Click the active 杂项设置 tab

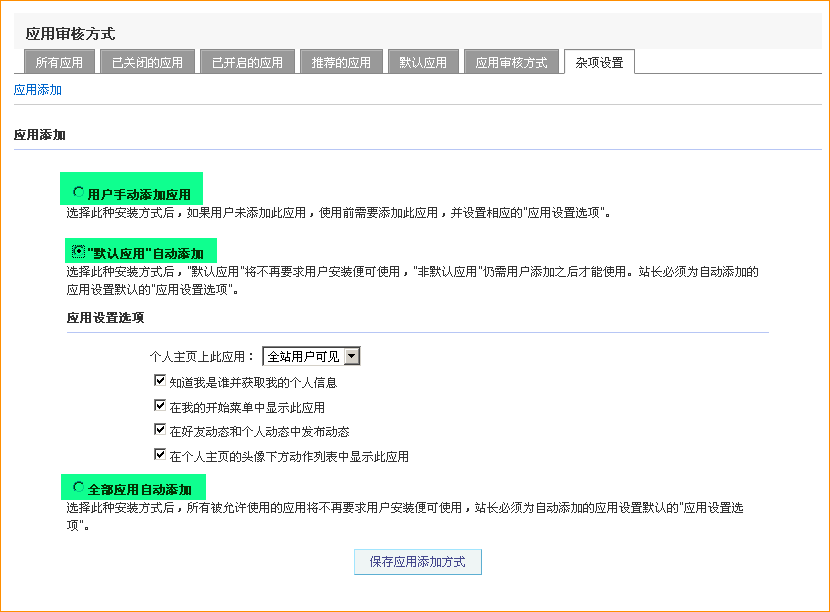click(599, 62)
